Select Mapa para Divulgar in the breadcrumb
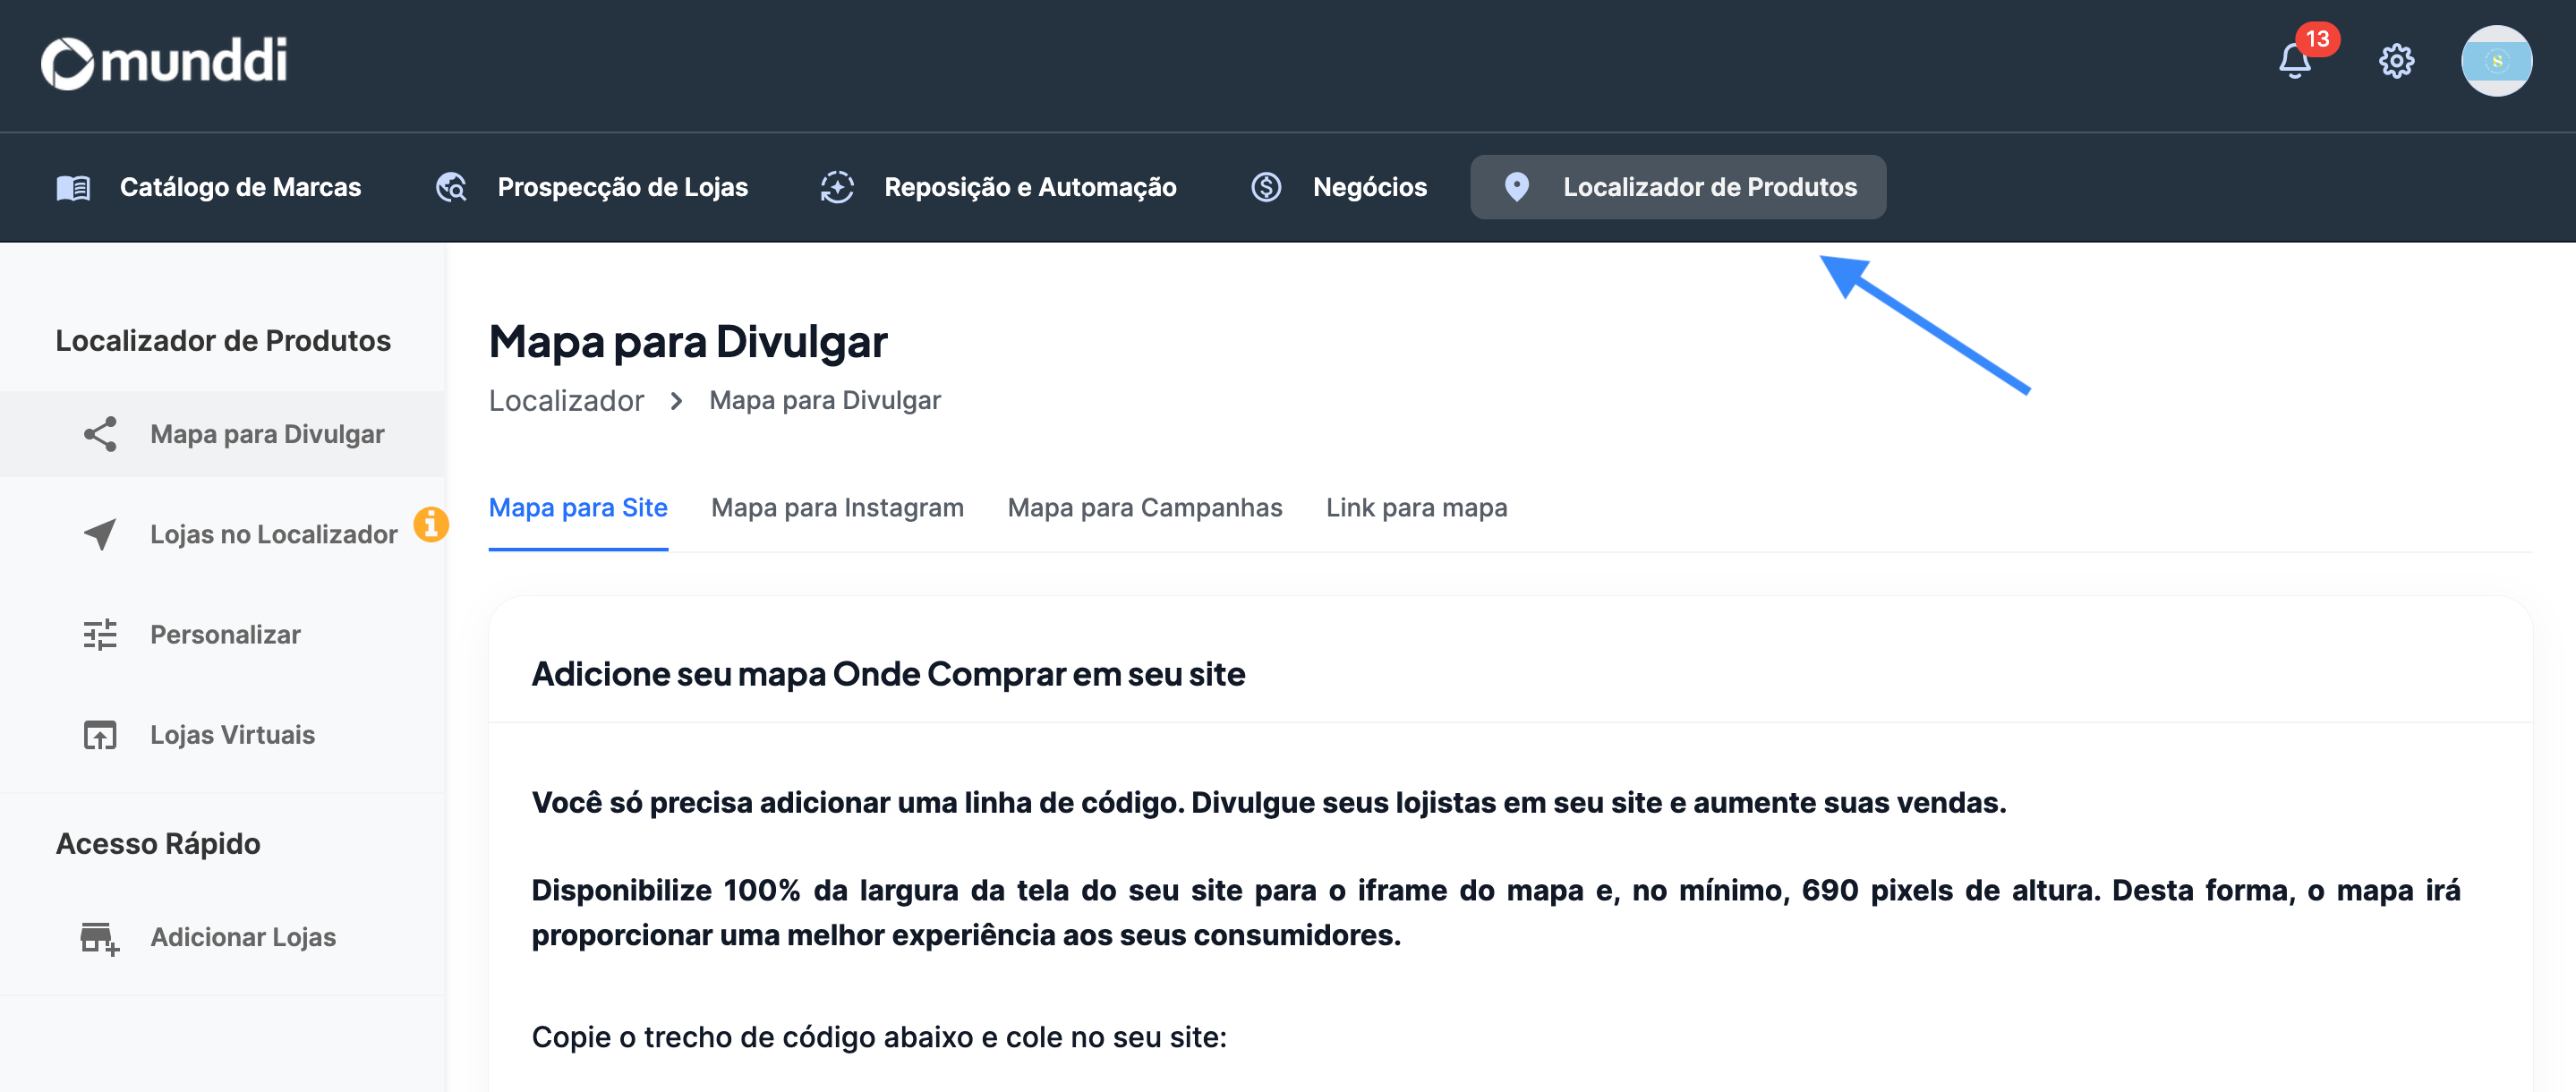The image size is (2576, 1092). tap(824, 400)
